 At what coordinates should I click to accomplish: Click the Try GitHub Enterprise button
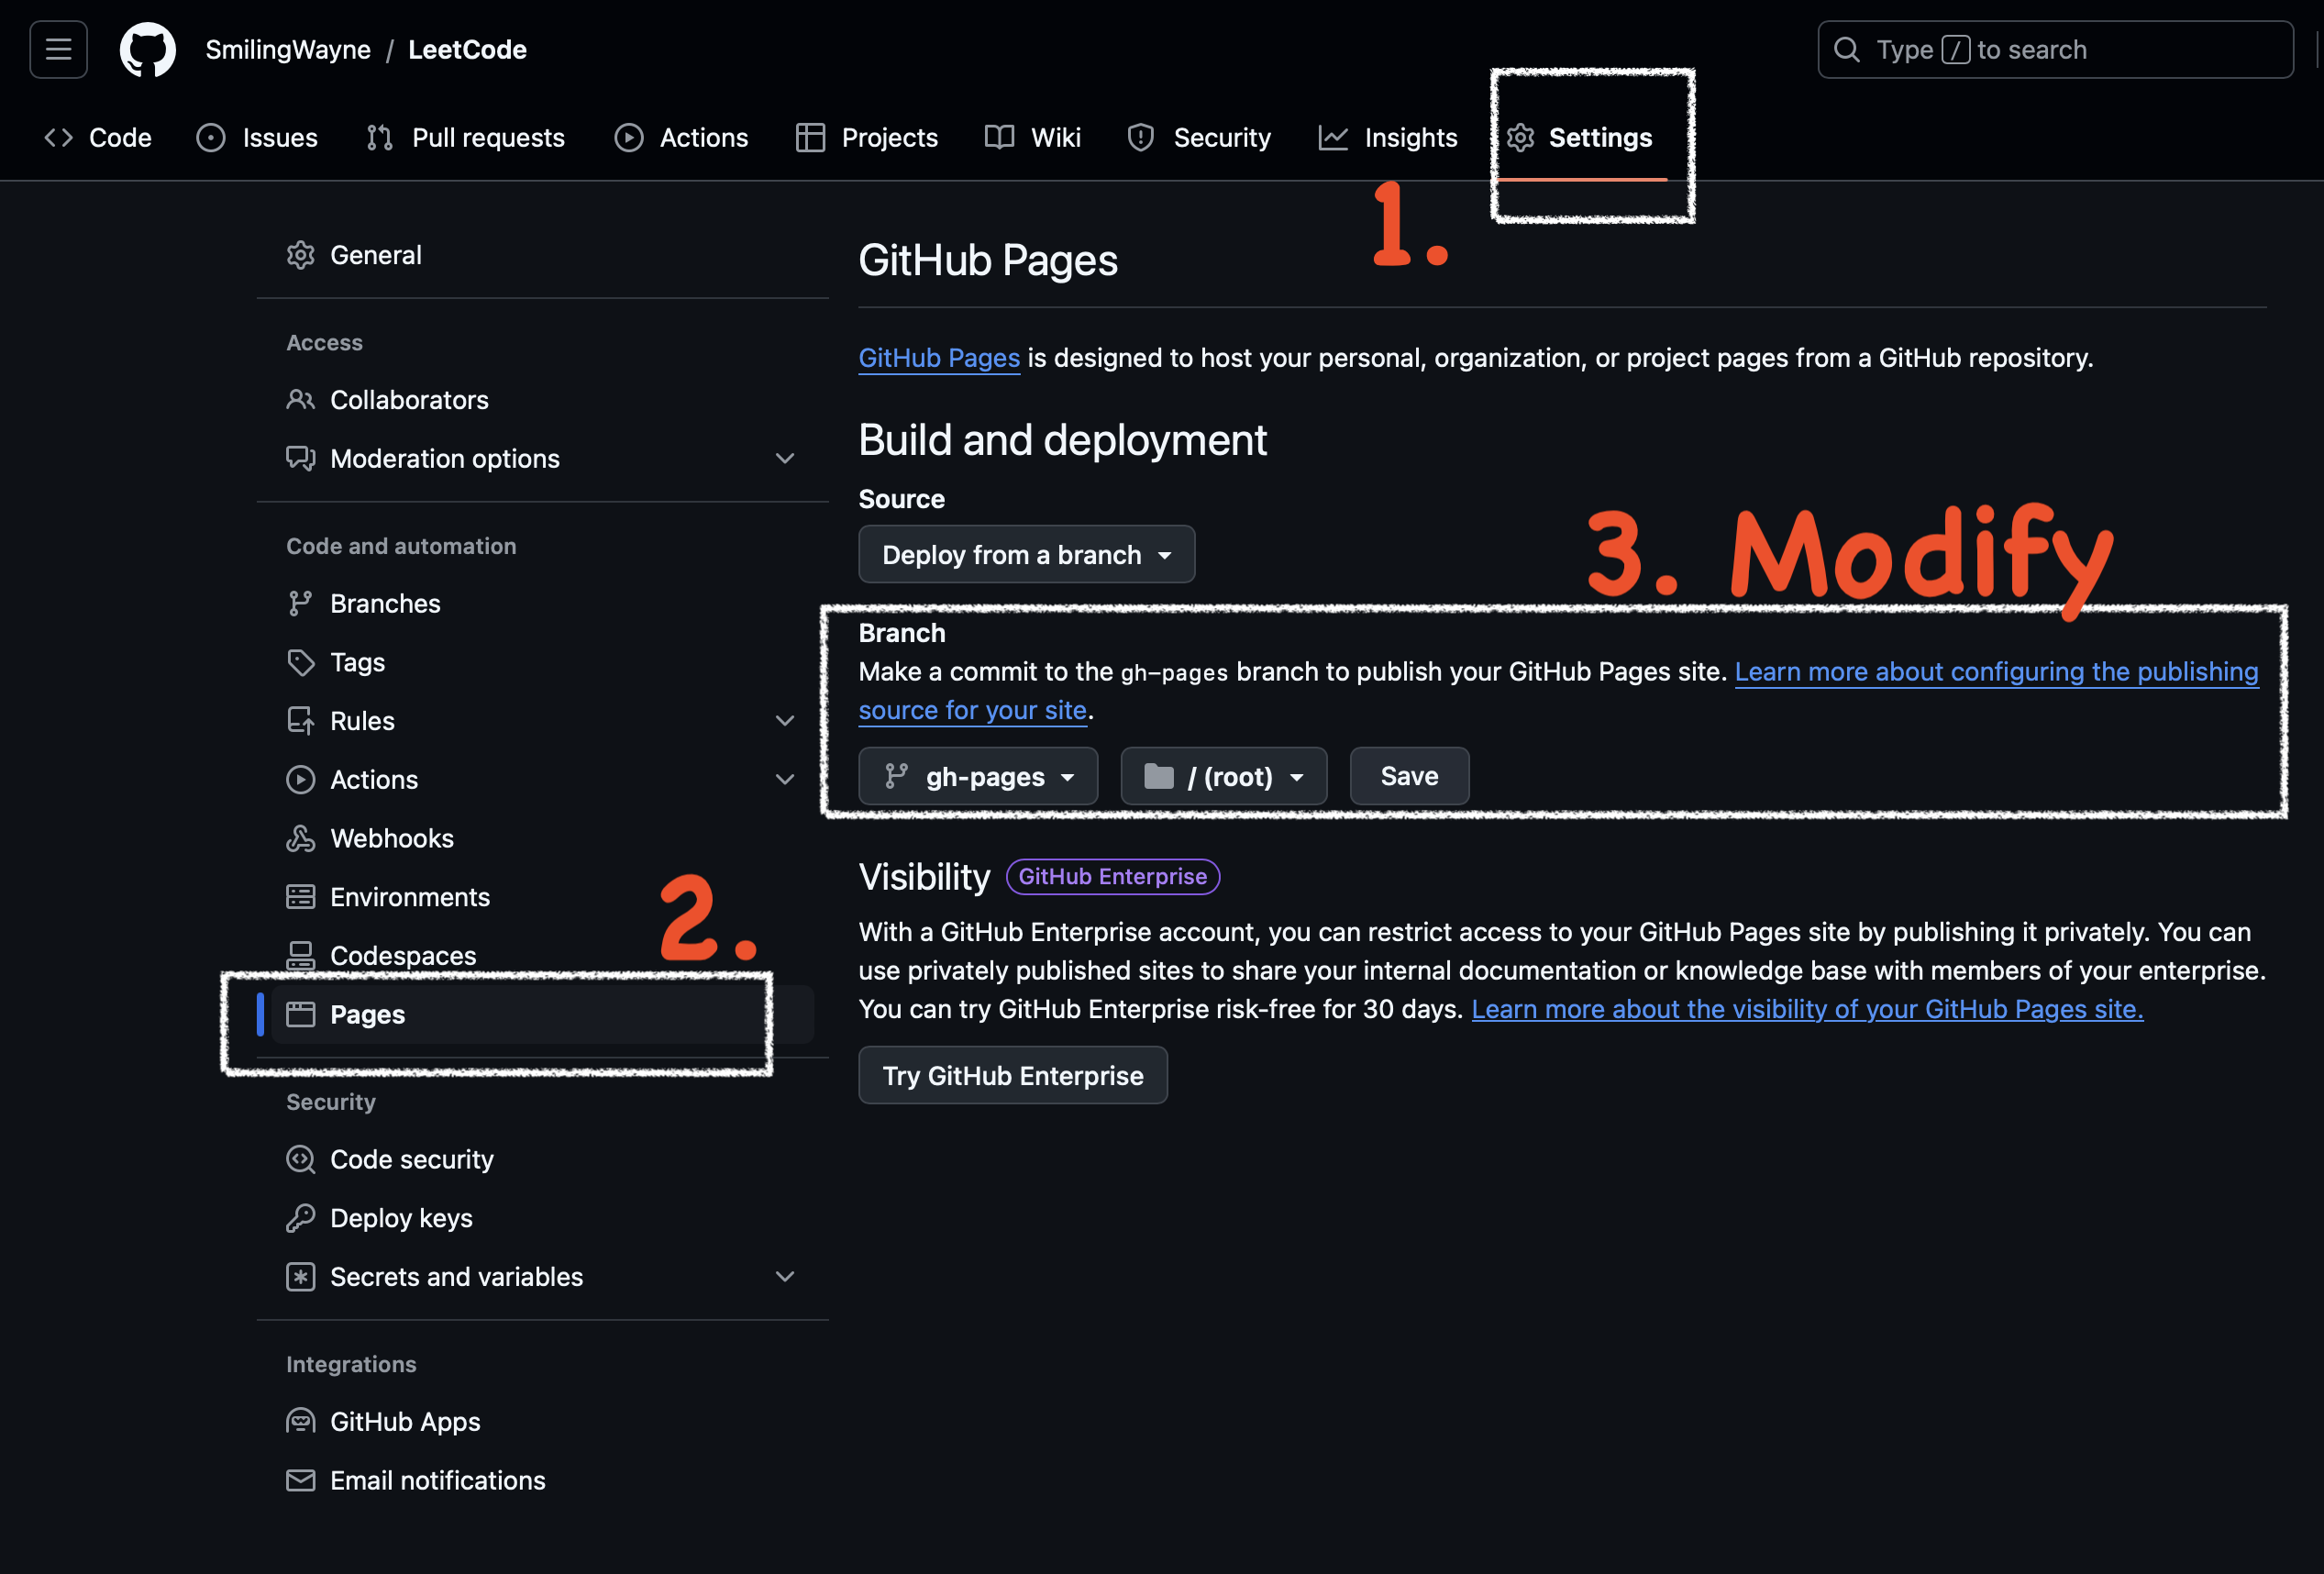[1013, 1075]
